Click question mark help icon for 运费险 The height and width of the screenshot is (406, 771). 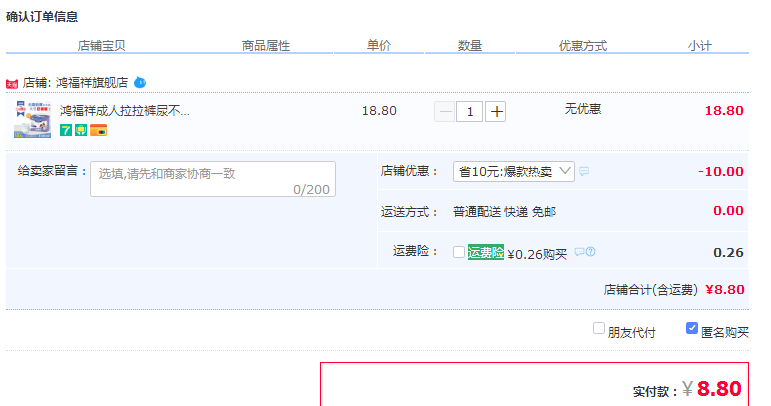click(591, 252)
